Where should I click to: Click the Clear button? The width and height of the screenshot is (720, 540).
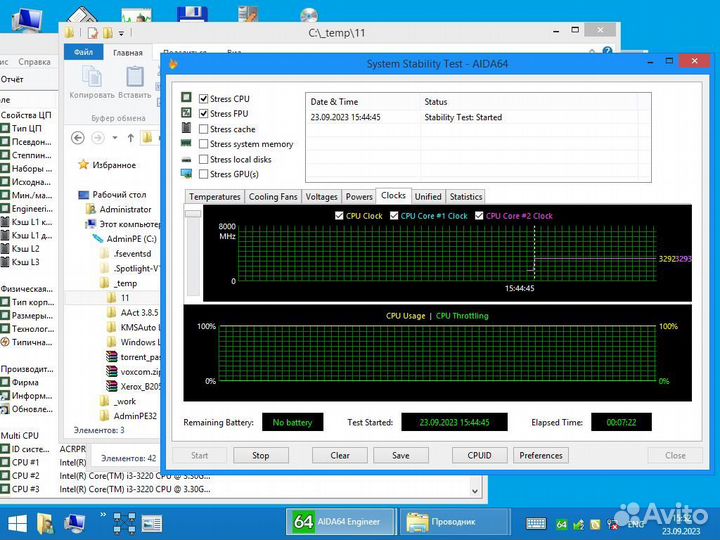[x=340, y=456]
